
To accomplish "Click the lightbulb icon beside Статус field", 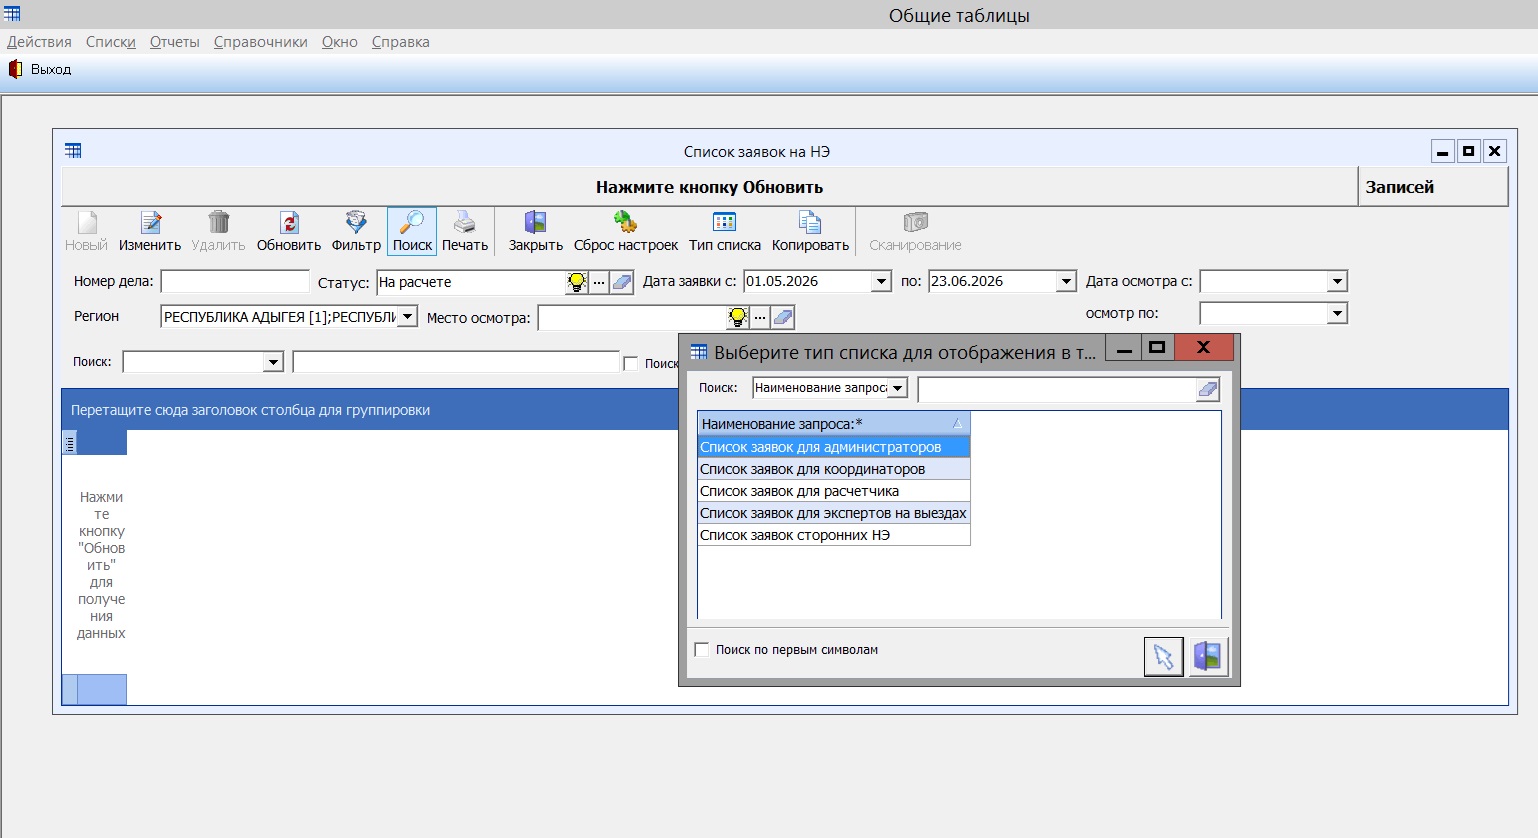I will click(577, 282).
